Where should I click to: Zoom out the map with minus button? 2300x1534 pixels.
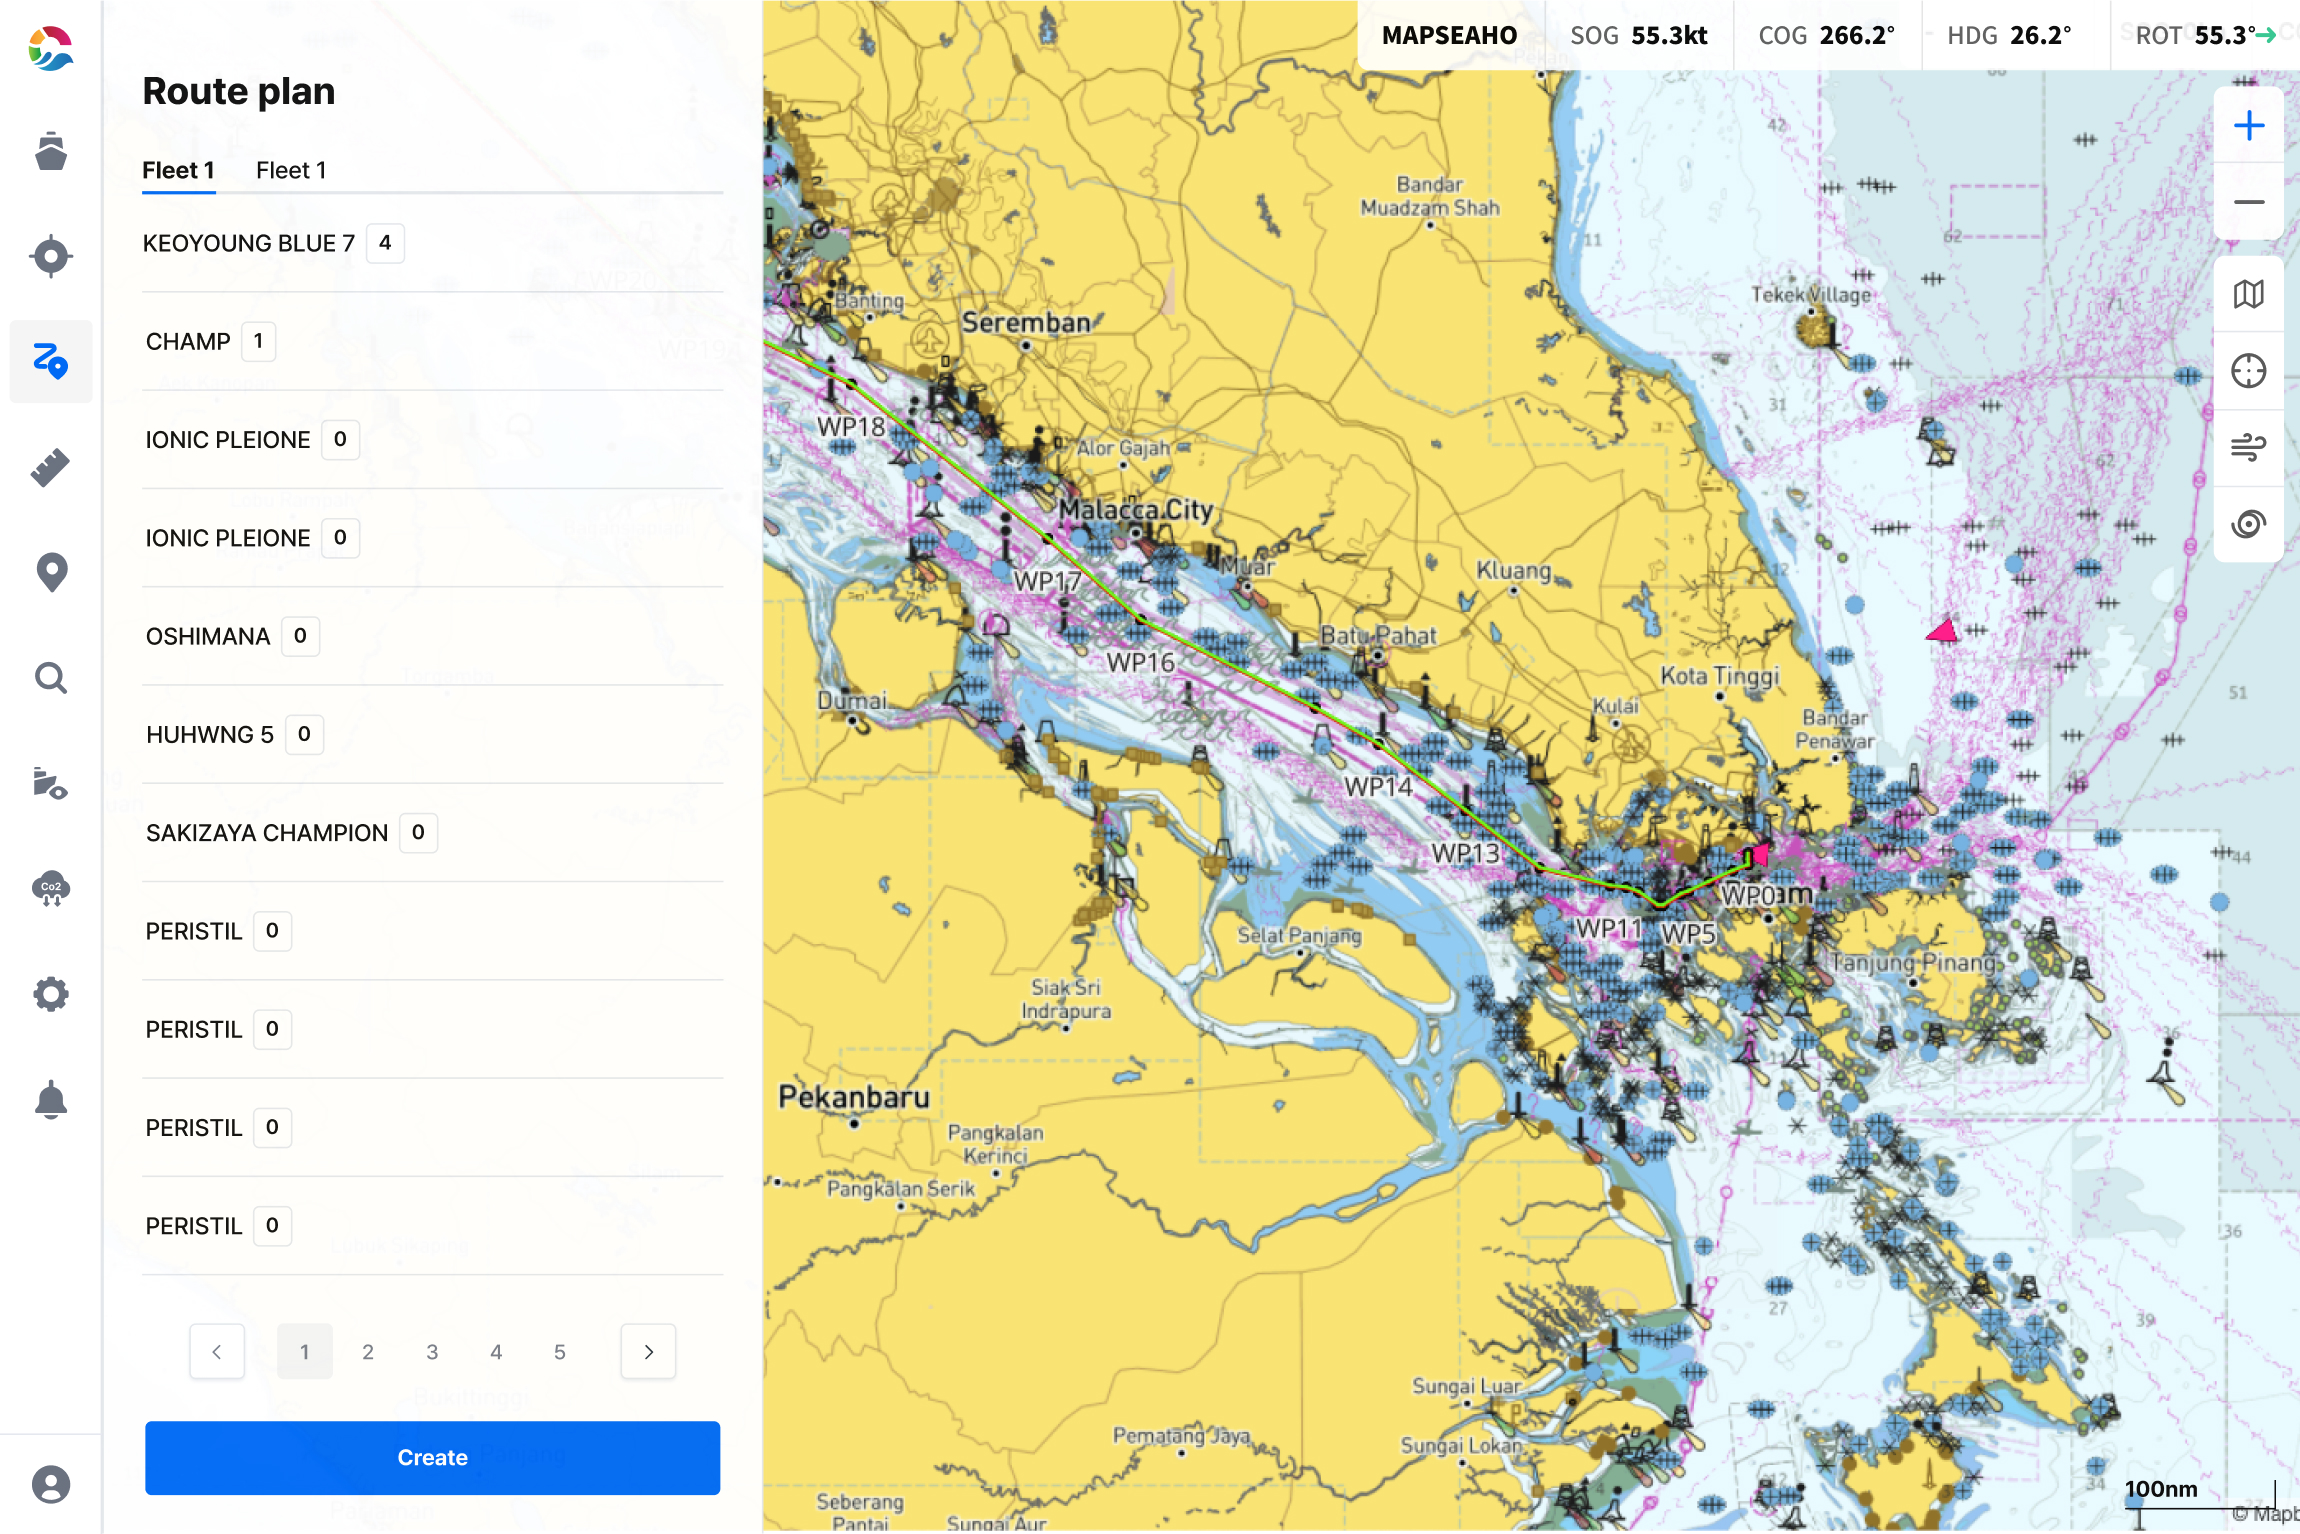(2248, 203)
